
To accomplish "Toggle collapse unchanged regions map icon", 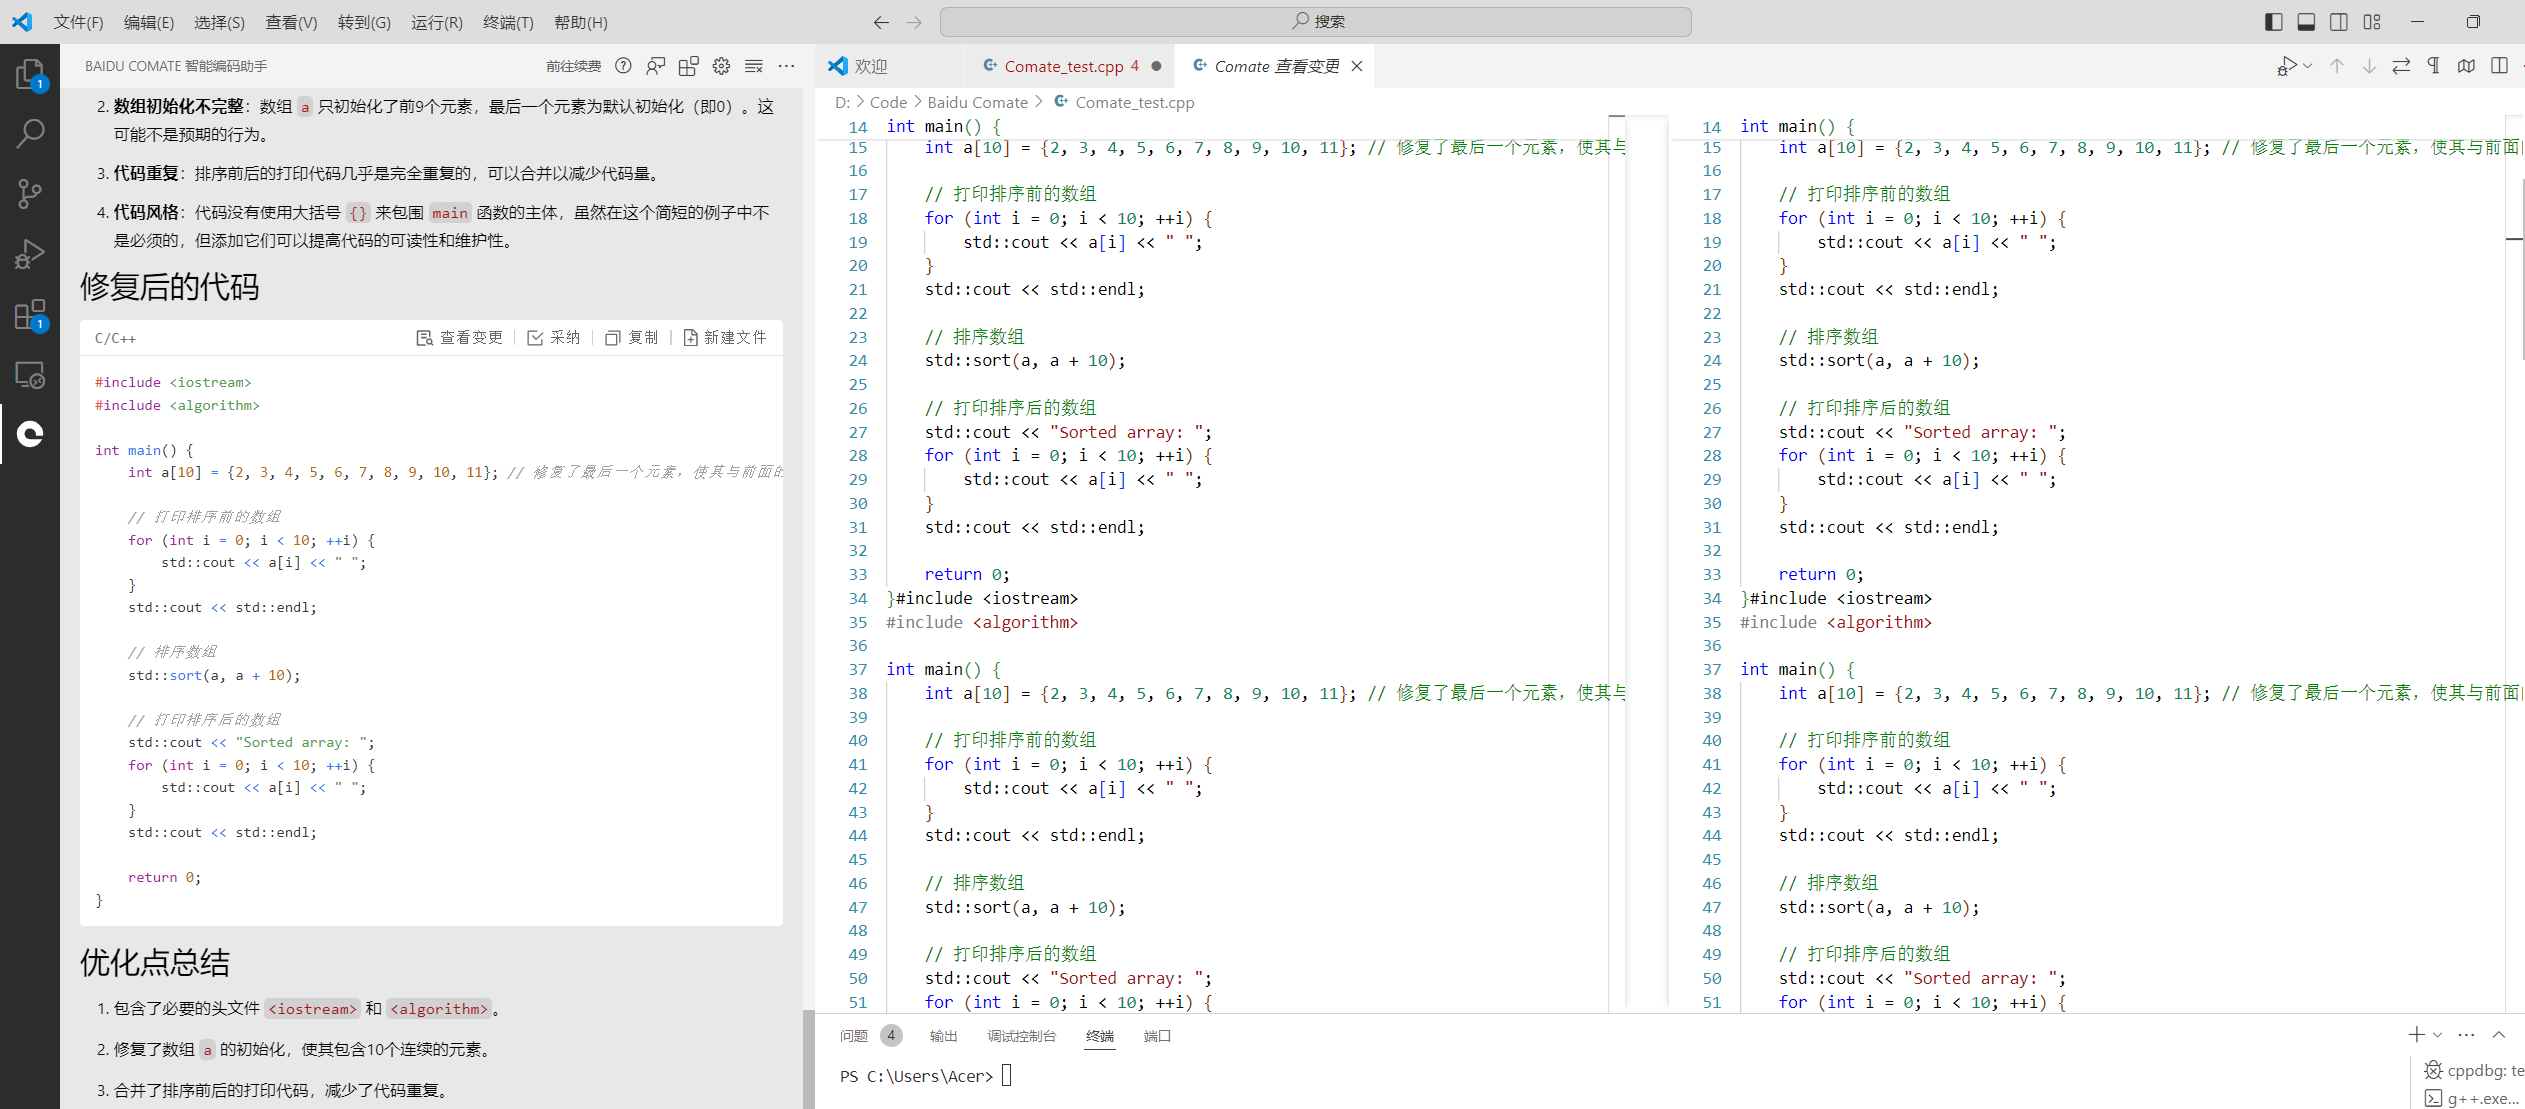I will click(x=2467, y=66).
